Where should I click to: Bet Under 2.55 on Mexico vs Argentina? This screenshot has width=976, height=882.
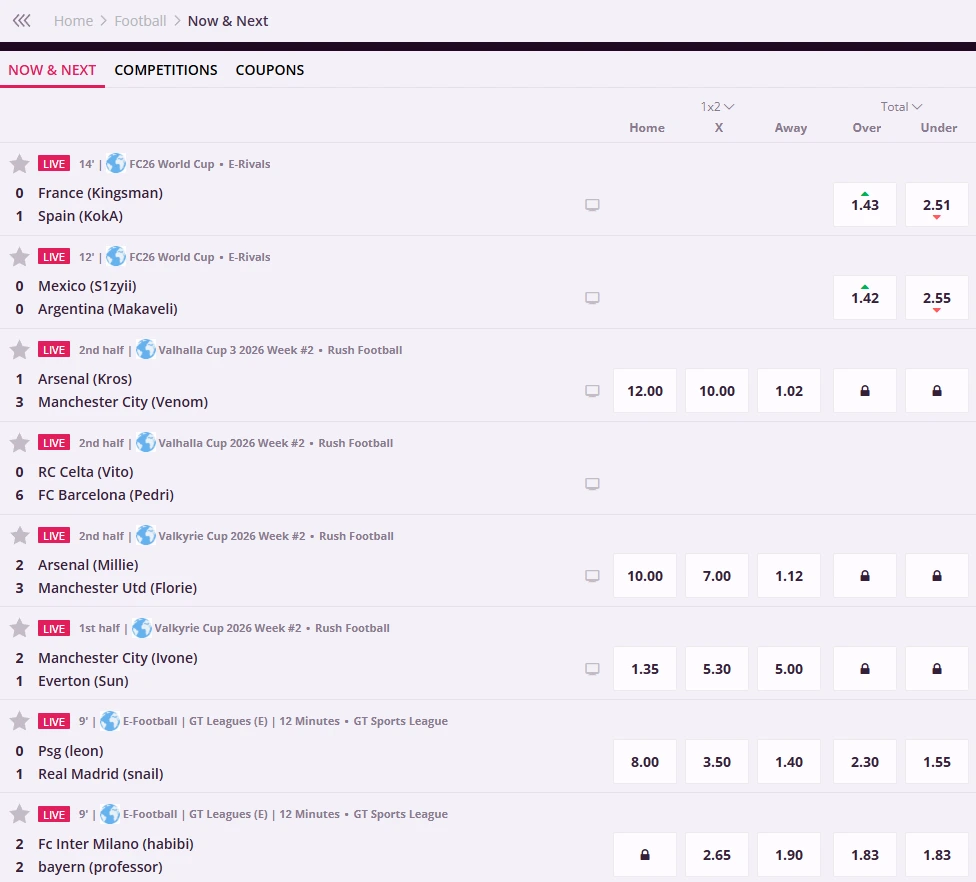[937, 298]
